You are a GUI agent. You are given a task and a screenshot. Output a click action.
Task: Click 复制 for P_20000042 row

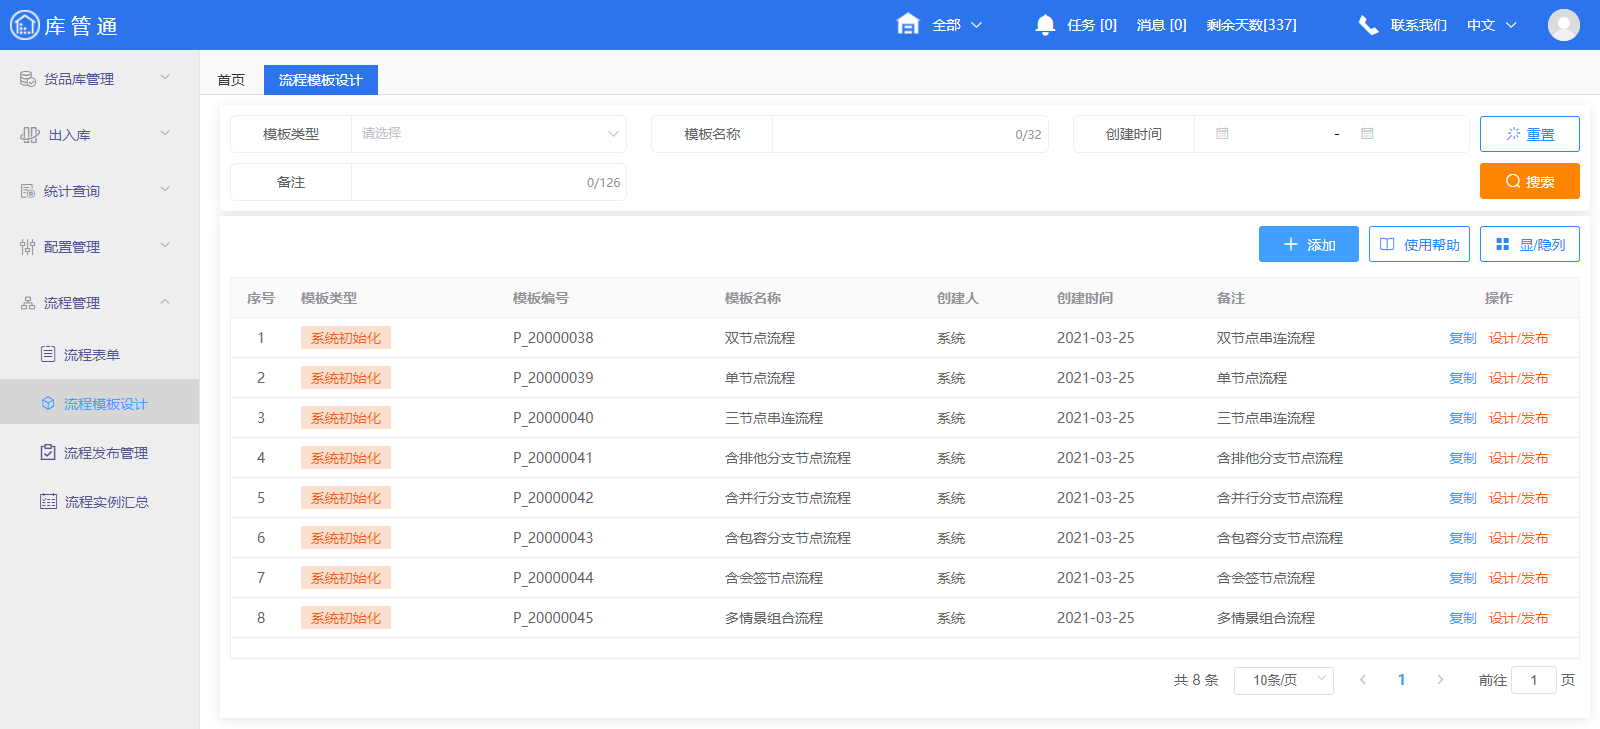click(1463, 498)
